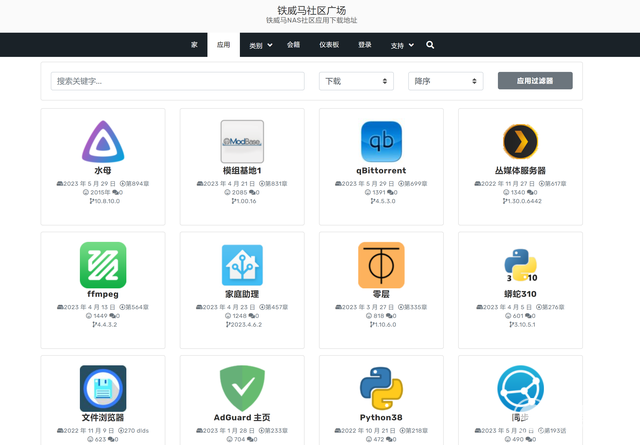Open the Python 3.10 蟒蛇310 icon
This screenshot has height=445, width=640.
(520, 265)
